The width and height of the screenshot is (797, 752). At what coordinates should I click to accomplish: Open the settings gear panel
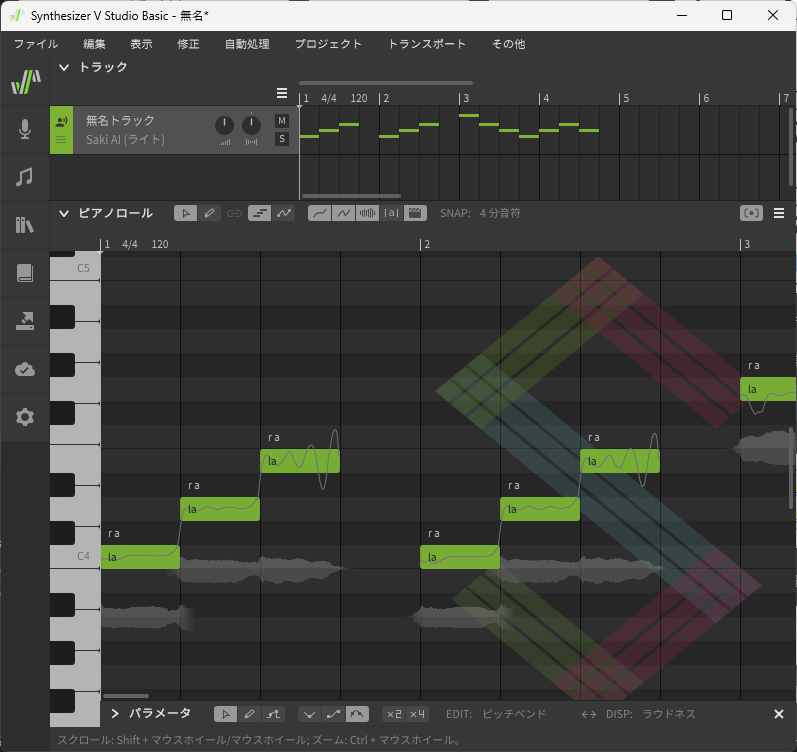point(25,417)
